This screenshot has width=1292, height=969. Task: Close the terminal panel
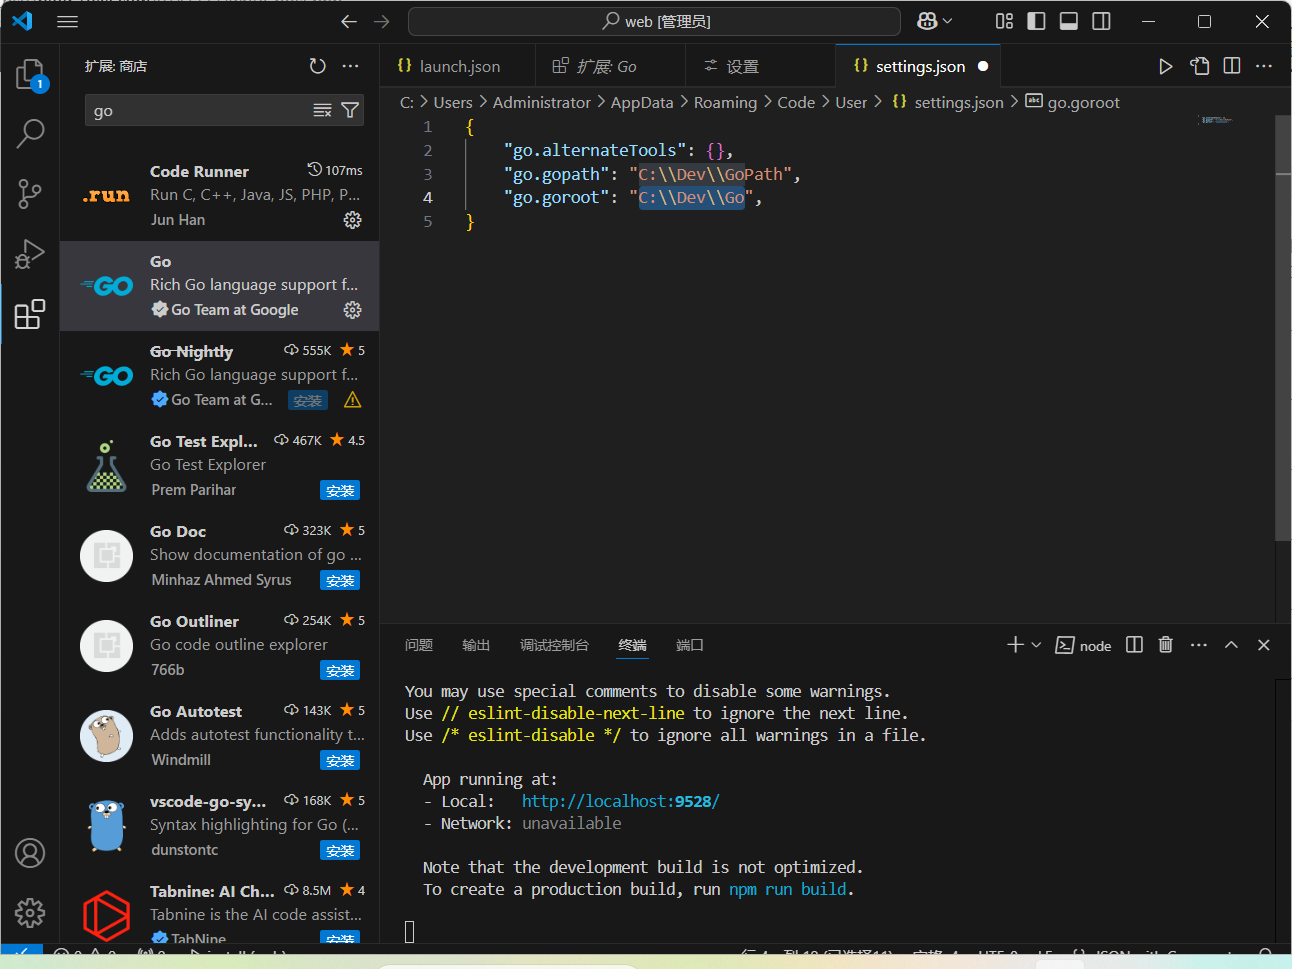point(1263,645)
